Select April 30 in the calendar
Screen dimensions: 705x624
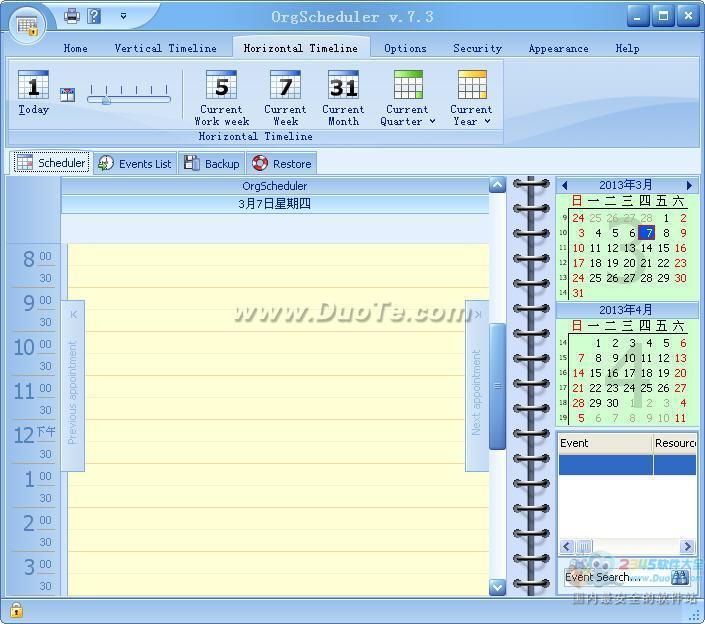click(612, 403)
